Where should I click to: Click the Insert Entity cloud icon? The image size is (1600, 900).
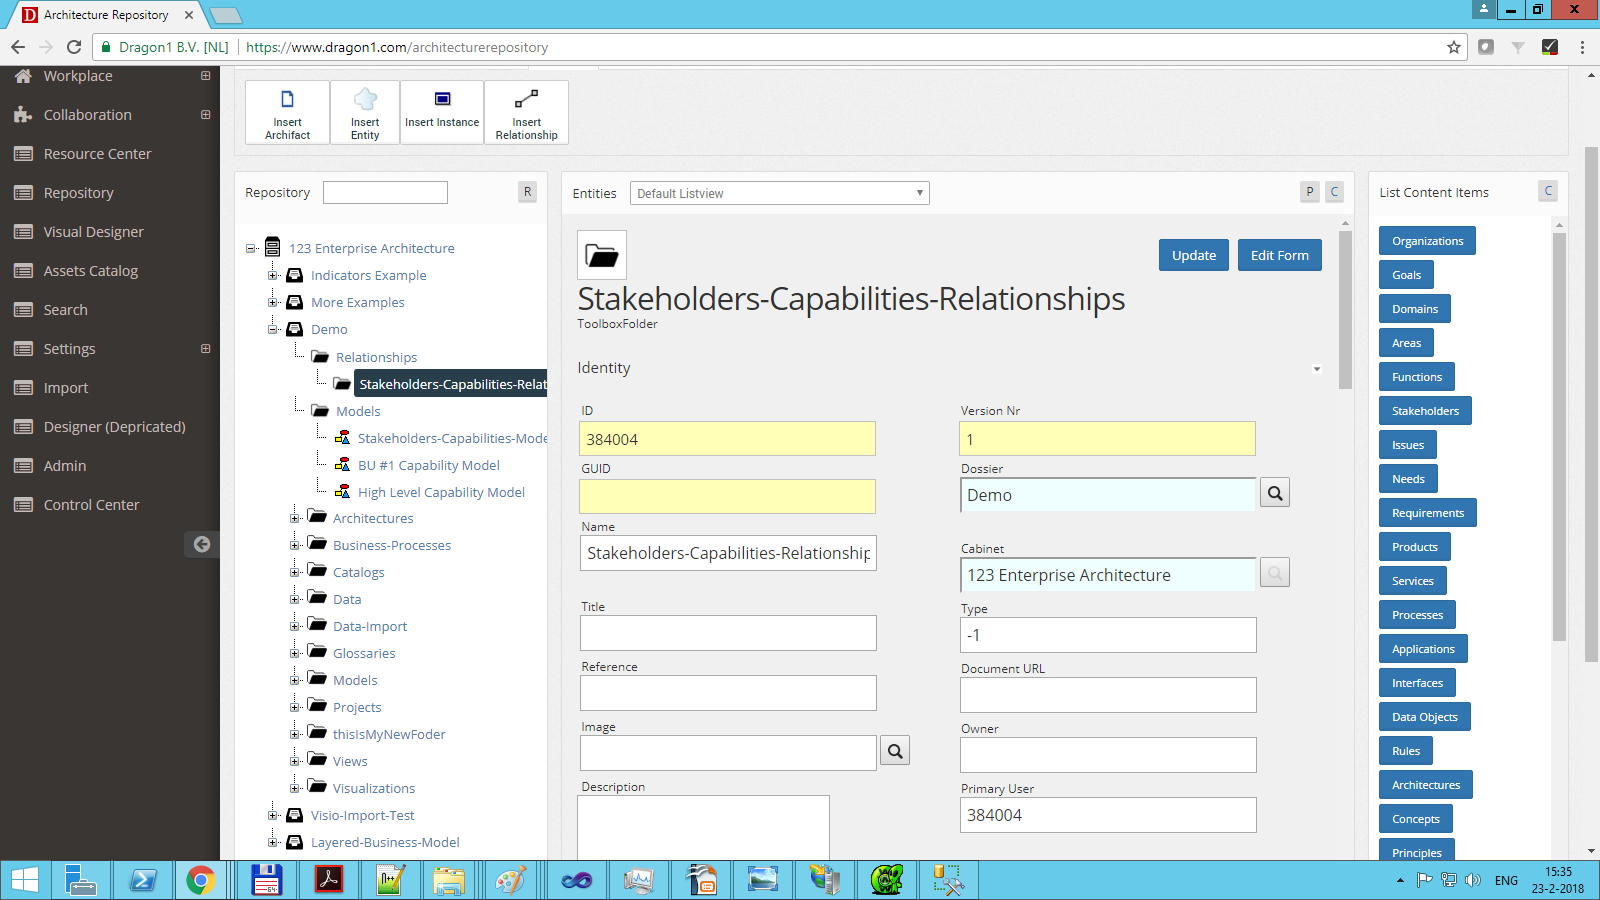coord(365,99)
